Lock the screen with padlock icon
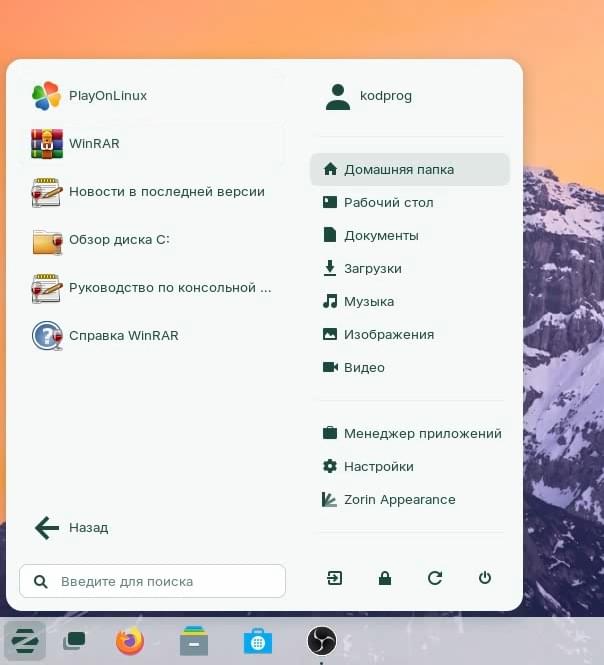This screenshot has height=665, width=604. pyautogui.click(x=385, y=578)
